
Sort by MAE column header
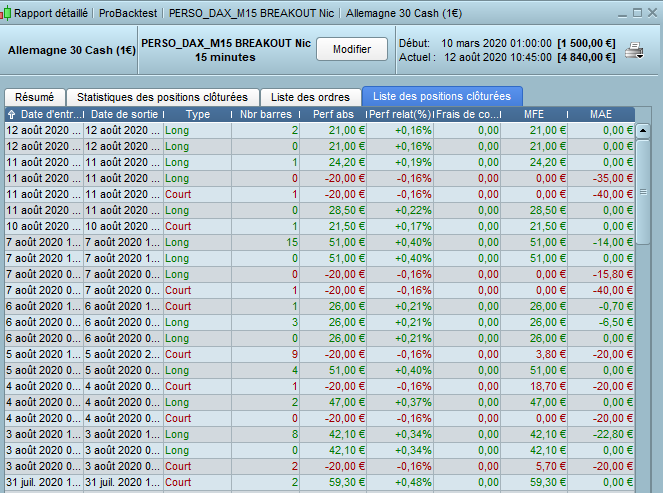pos(601,115)
